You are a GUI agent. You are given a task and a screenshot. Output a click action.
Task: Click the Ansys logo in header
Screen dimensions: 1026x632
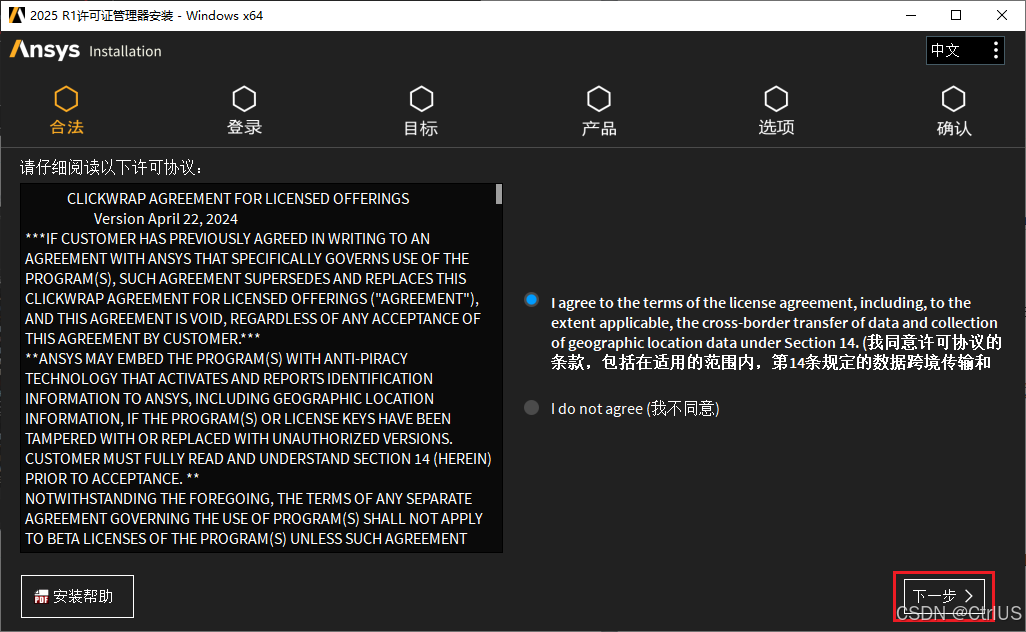[44, 50]
